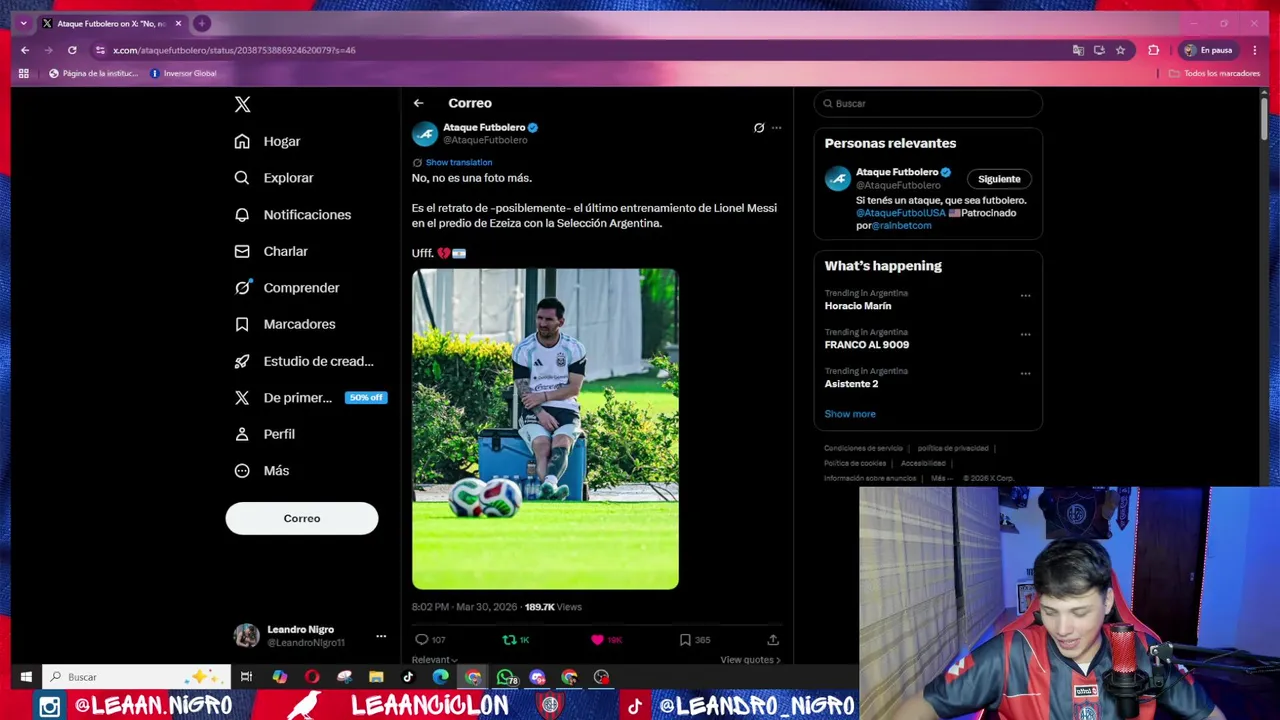Click the En pausa profile button

point(1210,50)
